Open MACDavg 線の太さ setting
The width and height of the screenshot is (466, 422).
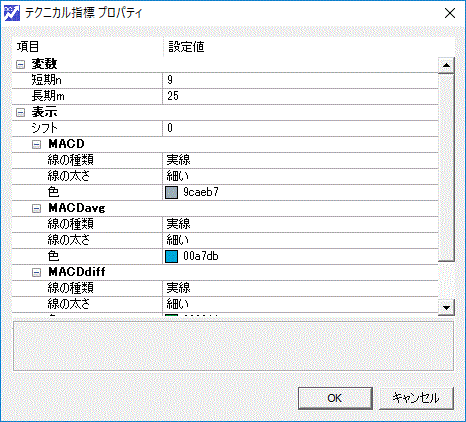point(300,240)
